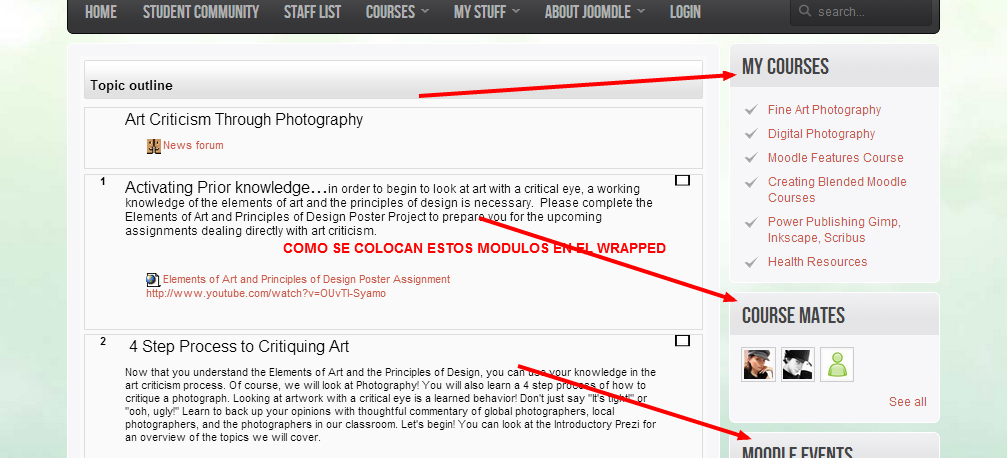Open the Student Community menu item
Viewport: 1007px width, 458px height.
(200, 12)
